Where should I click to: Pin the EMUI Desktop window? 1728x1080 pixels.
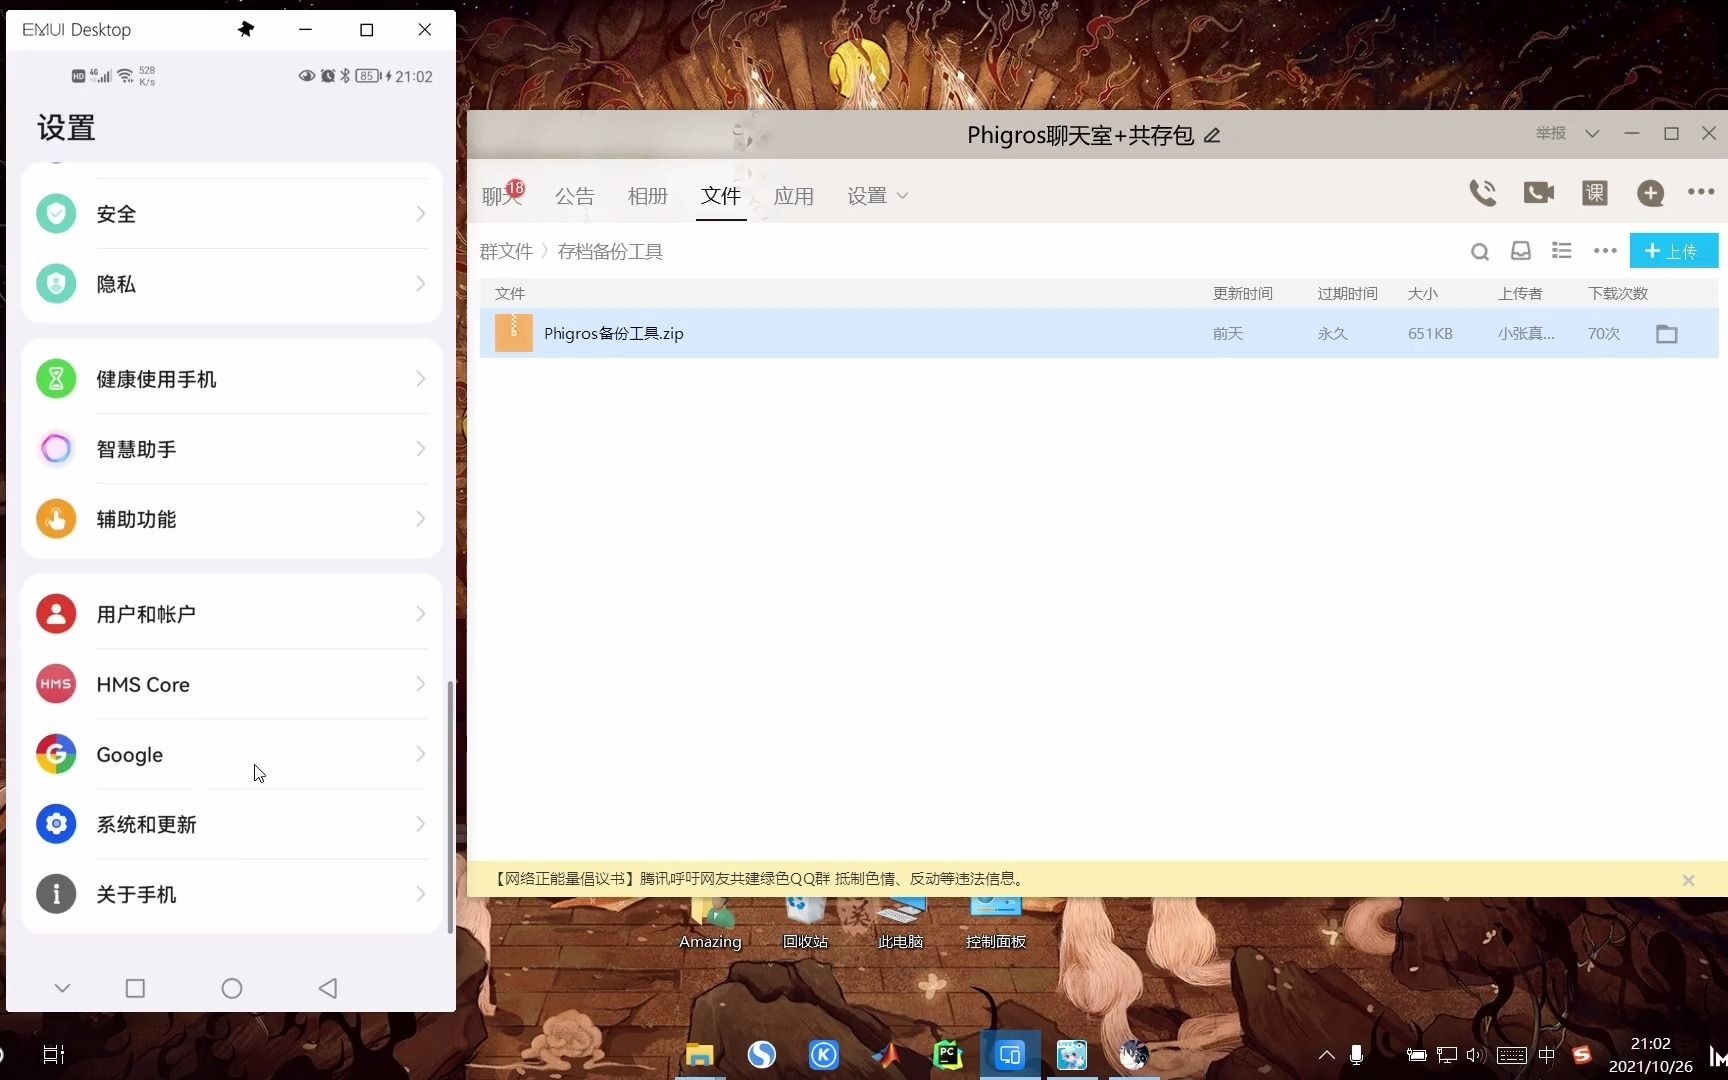pyautogui.click(x=246, y=29)
